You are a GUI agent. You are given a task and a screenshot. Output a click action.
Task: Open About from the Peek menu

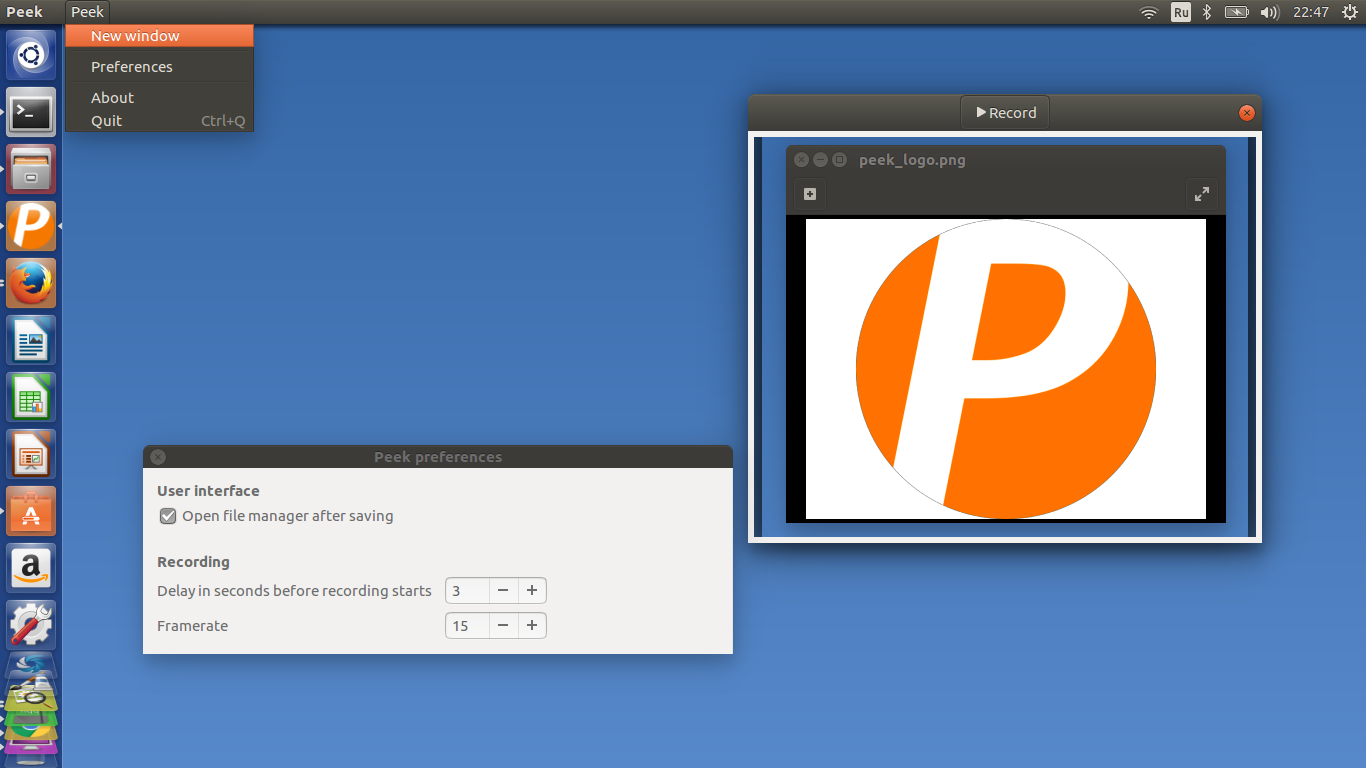click(x=159, y=98)
